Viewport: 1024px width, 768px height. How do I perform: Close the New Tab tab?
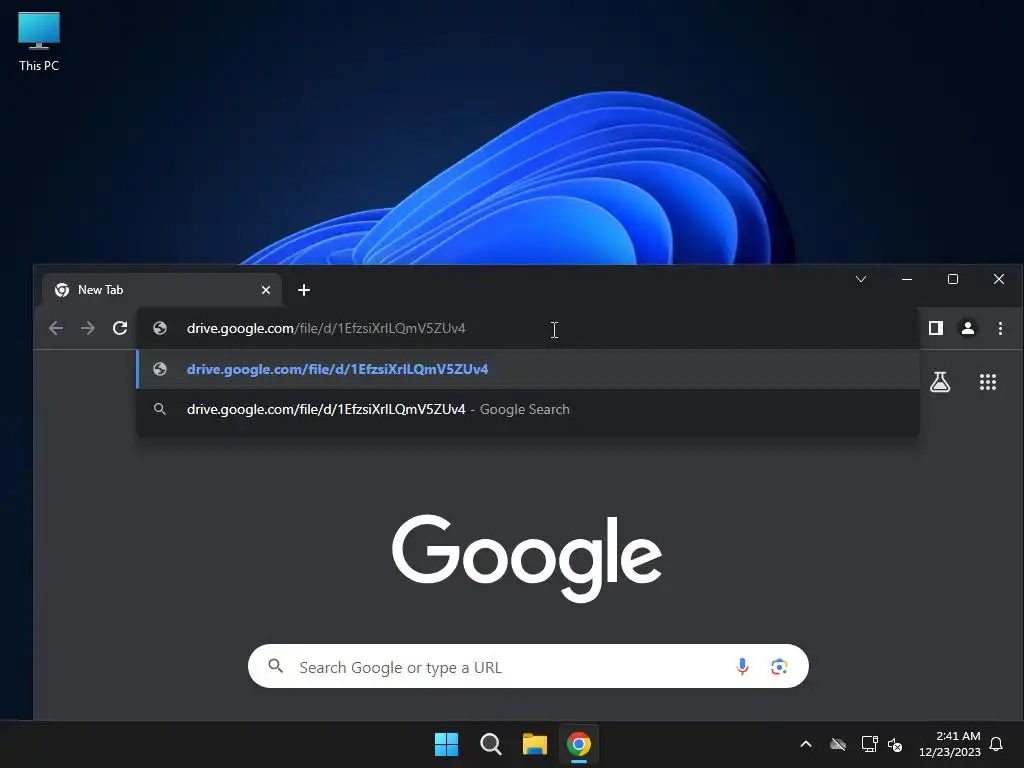266,290
